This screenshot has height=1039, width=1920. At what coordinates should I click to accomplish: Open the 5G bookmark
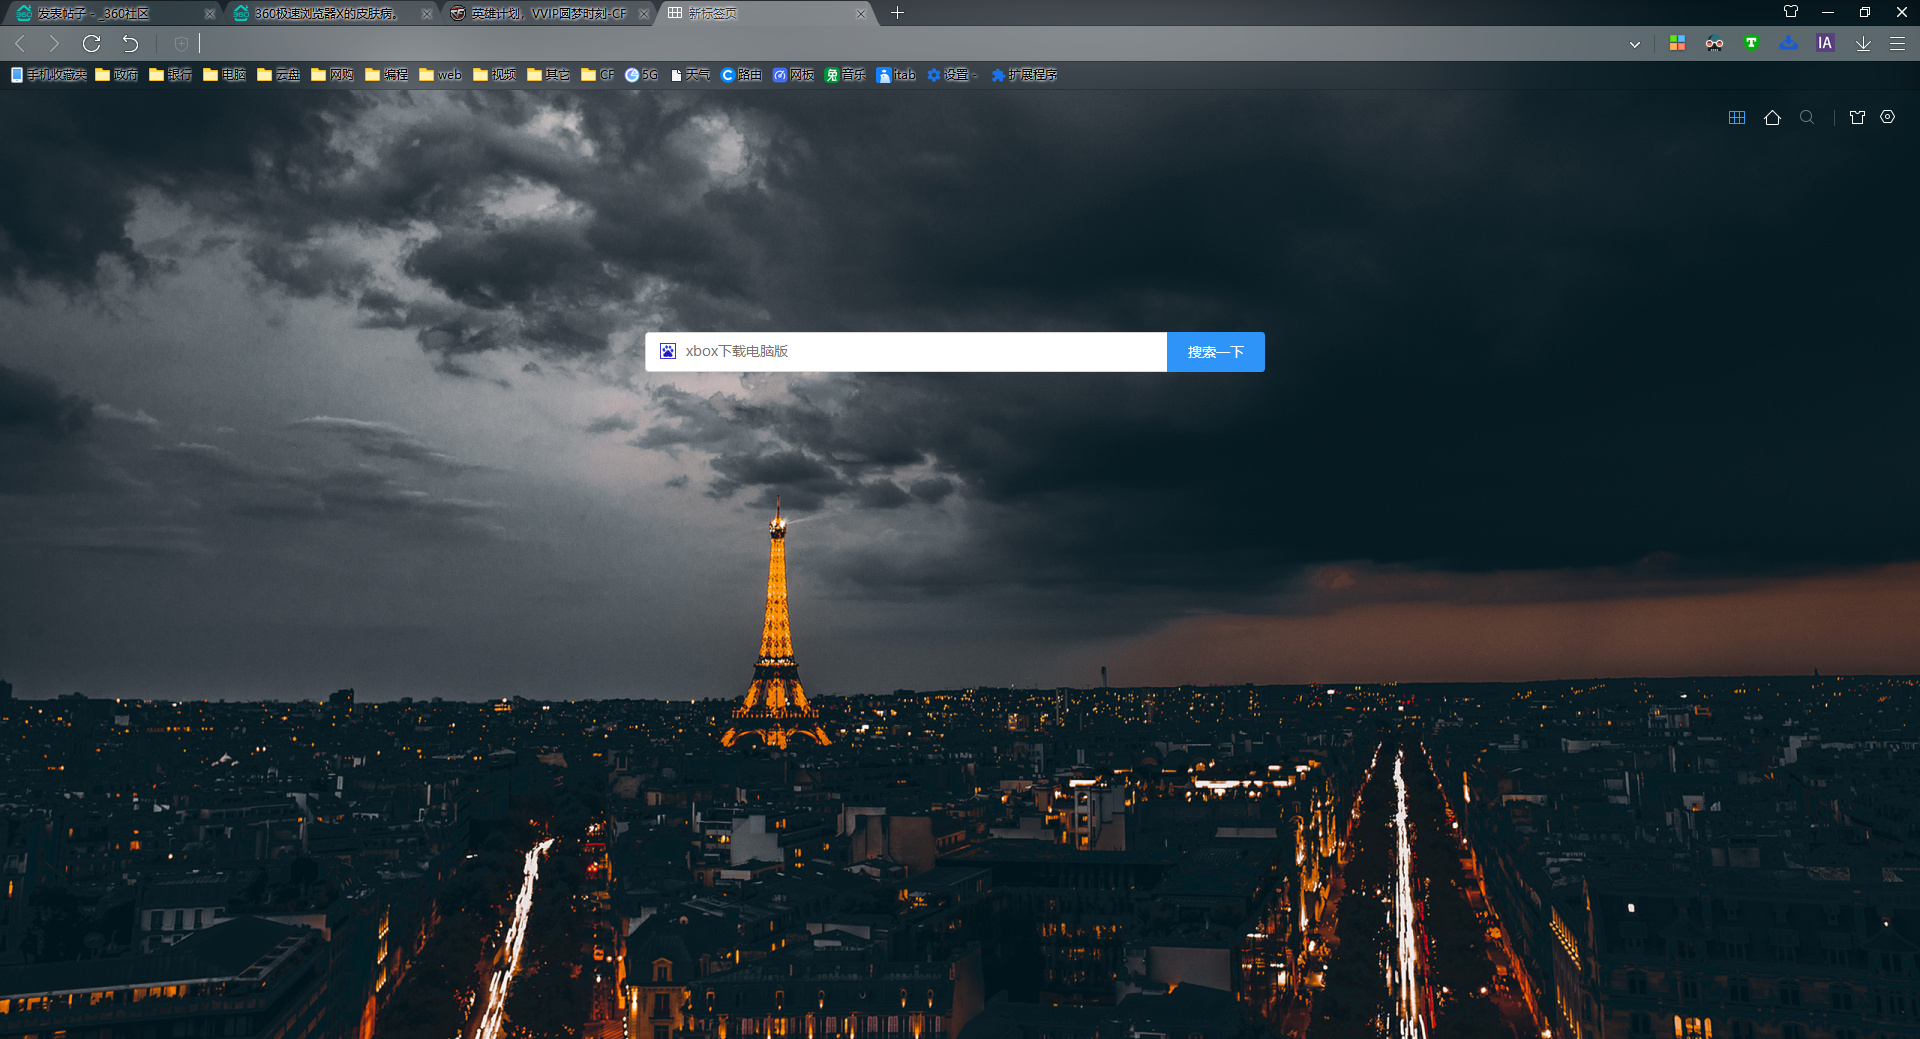pyautogui.click(x=642, y=75)
